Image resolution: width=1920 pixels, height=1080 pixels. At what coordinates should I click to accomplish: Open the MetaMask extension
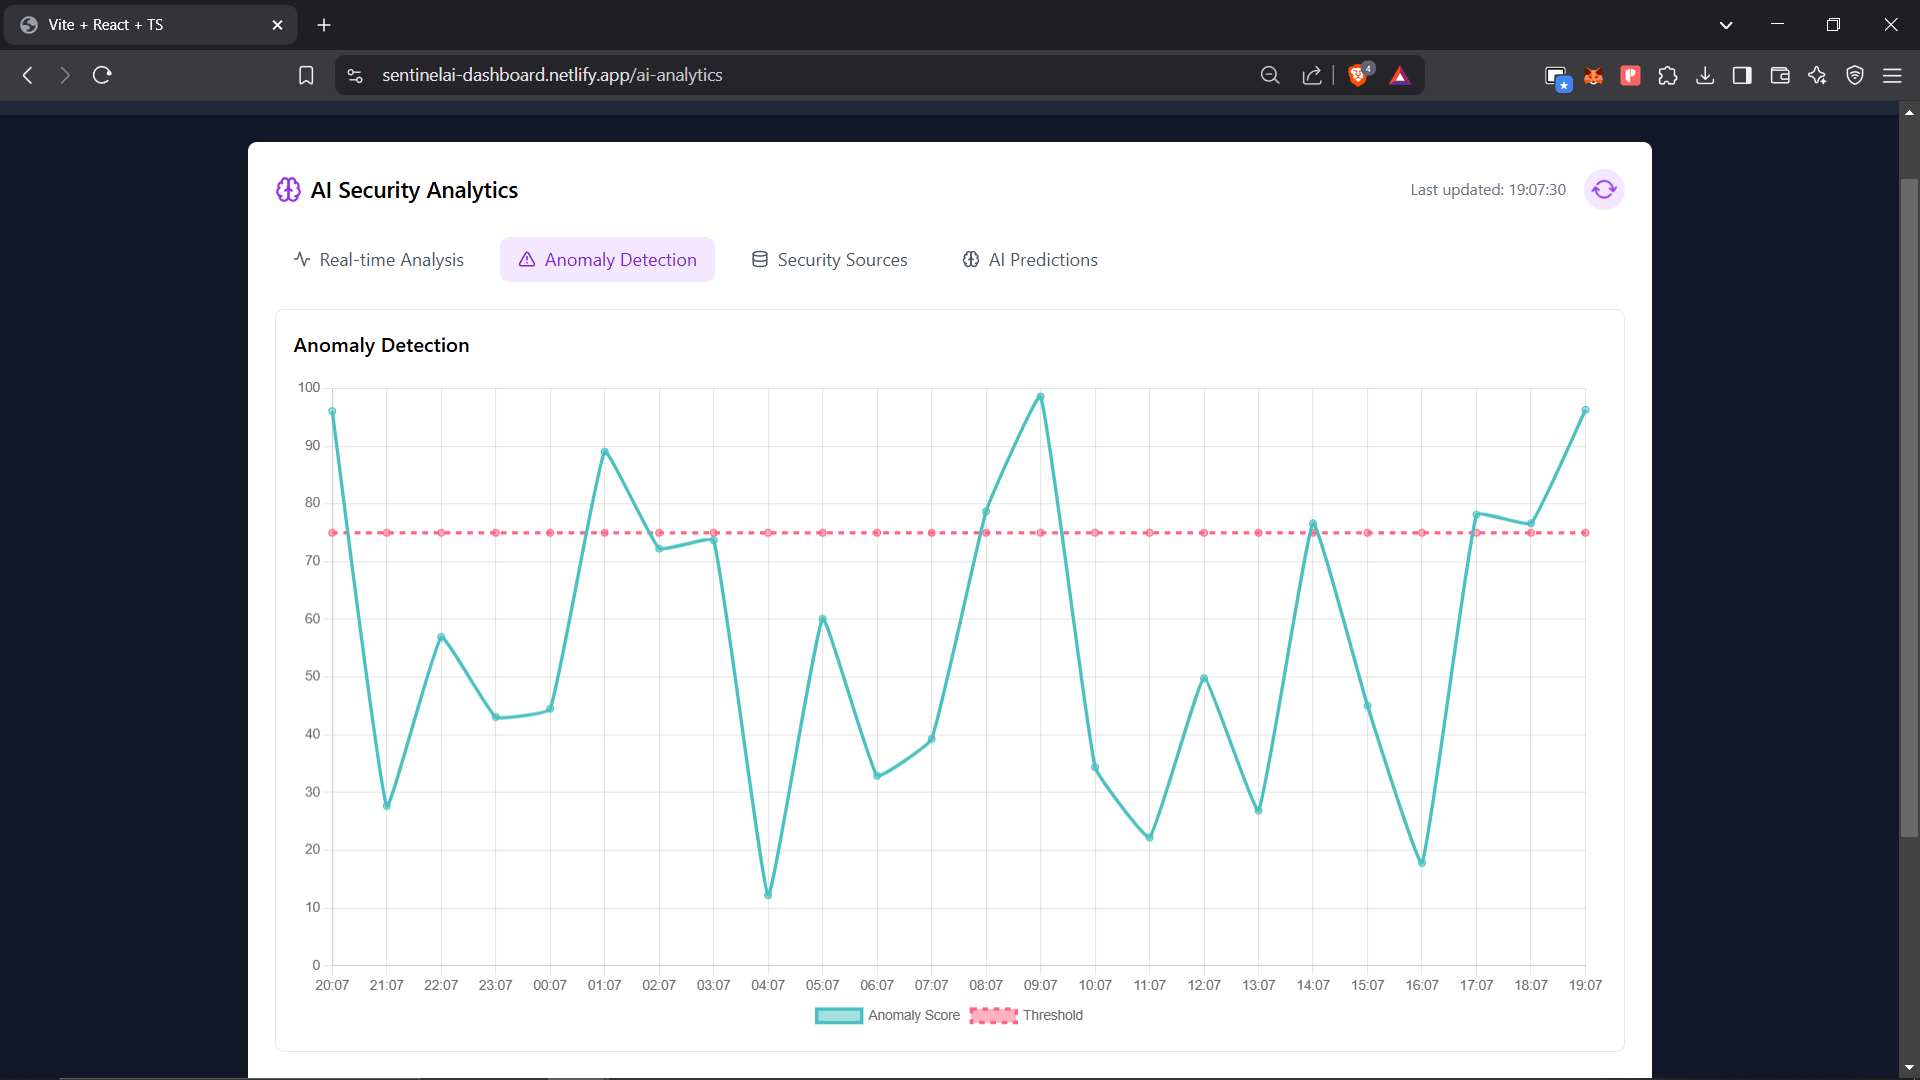[1594, 75]
